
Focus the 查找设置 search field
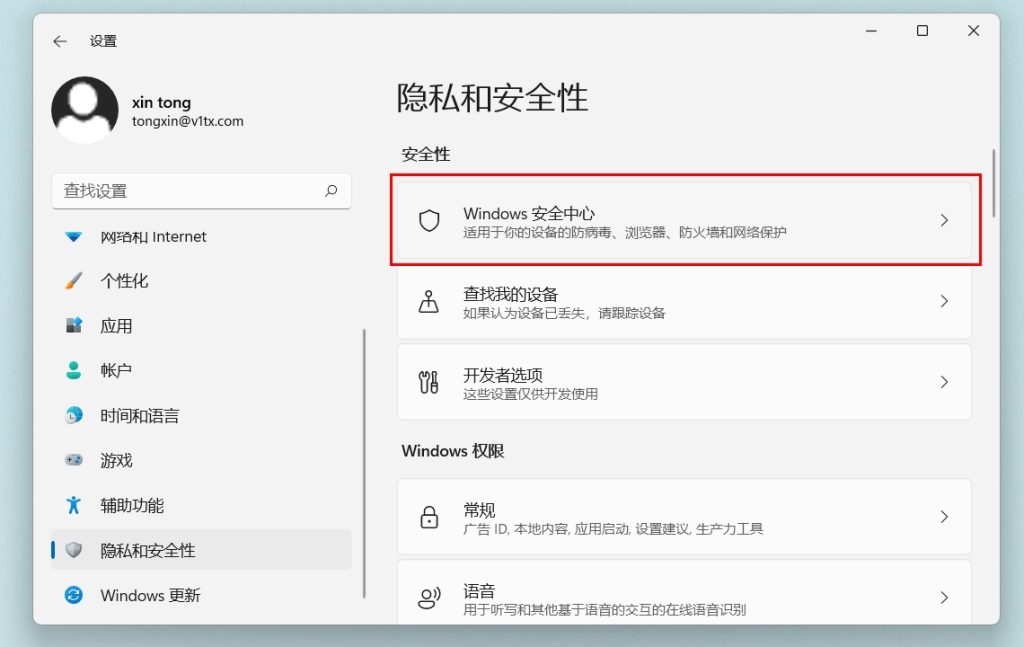[x=201, y=191]
